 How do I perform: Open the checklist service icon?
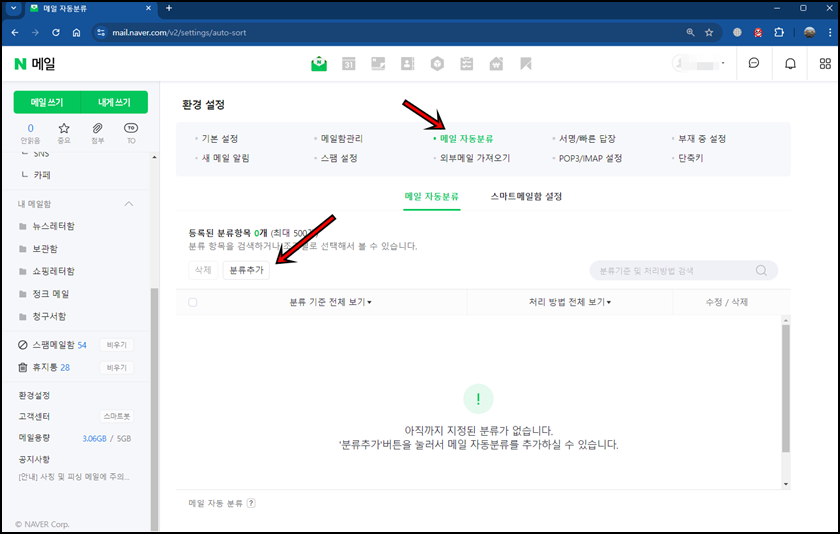[x=467, y=64]
